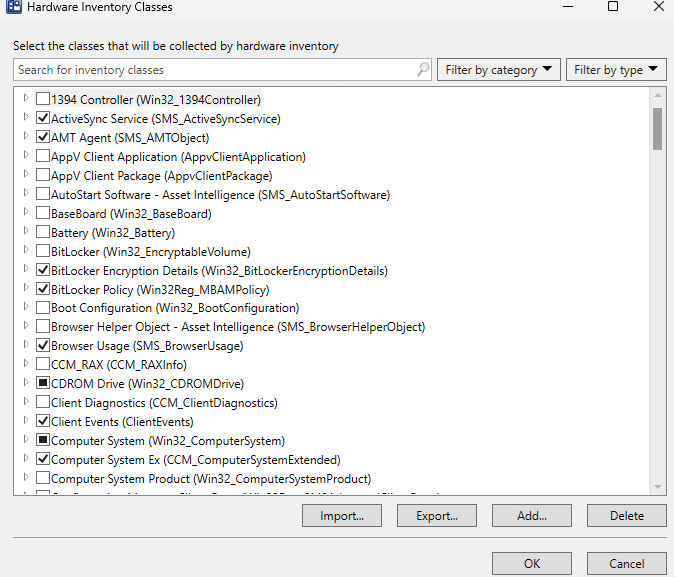
Task: Select the AMT Agent (SMS_AMTObject) row text
Action: (130, 138)
